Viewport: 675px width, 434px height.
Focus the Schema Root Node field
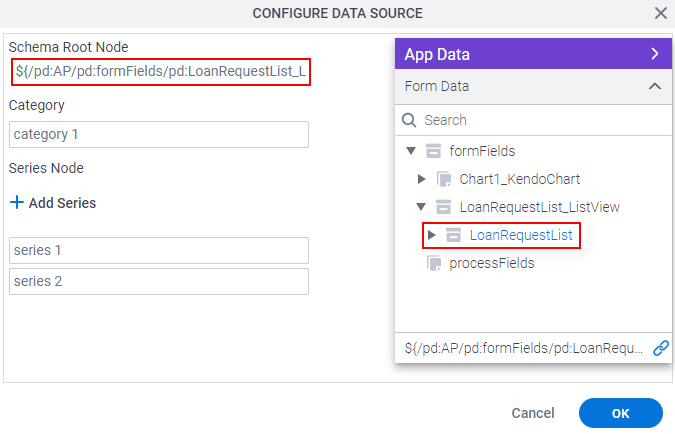[x=161, y=71]
